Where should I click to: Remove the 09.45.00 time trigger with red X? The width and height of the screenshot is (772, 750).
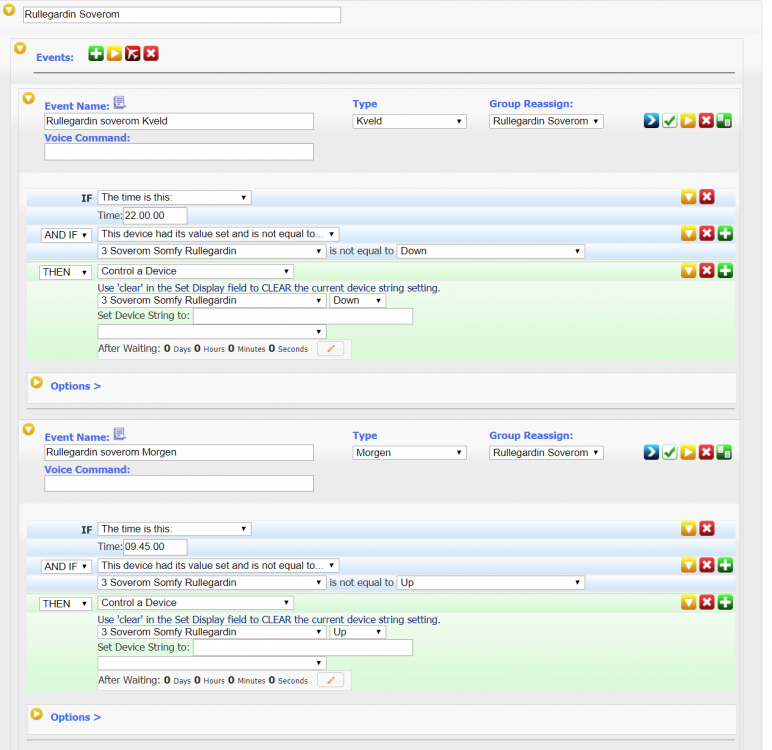point(707,529)
